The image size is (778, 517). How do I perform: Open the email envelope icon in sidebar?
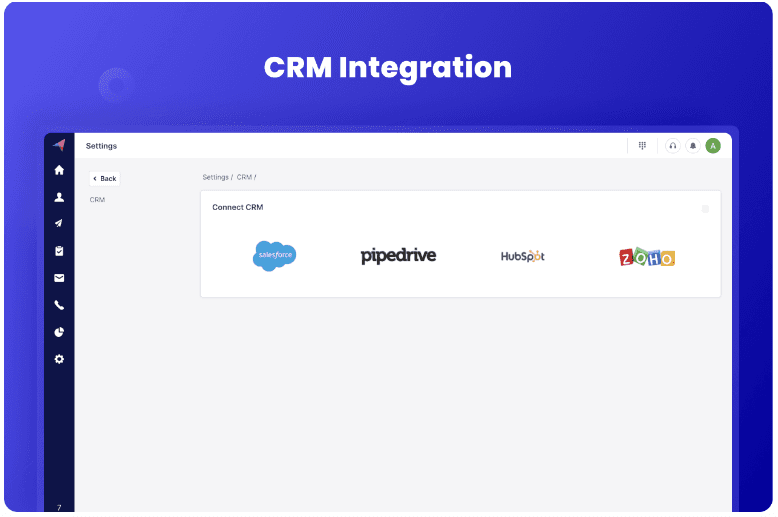point(59,278)
